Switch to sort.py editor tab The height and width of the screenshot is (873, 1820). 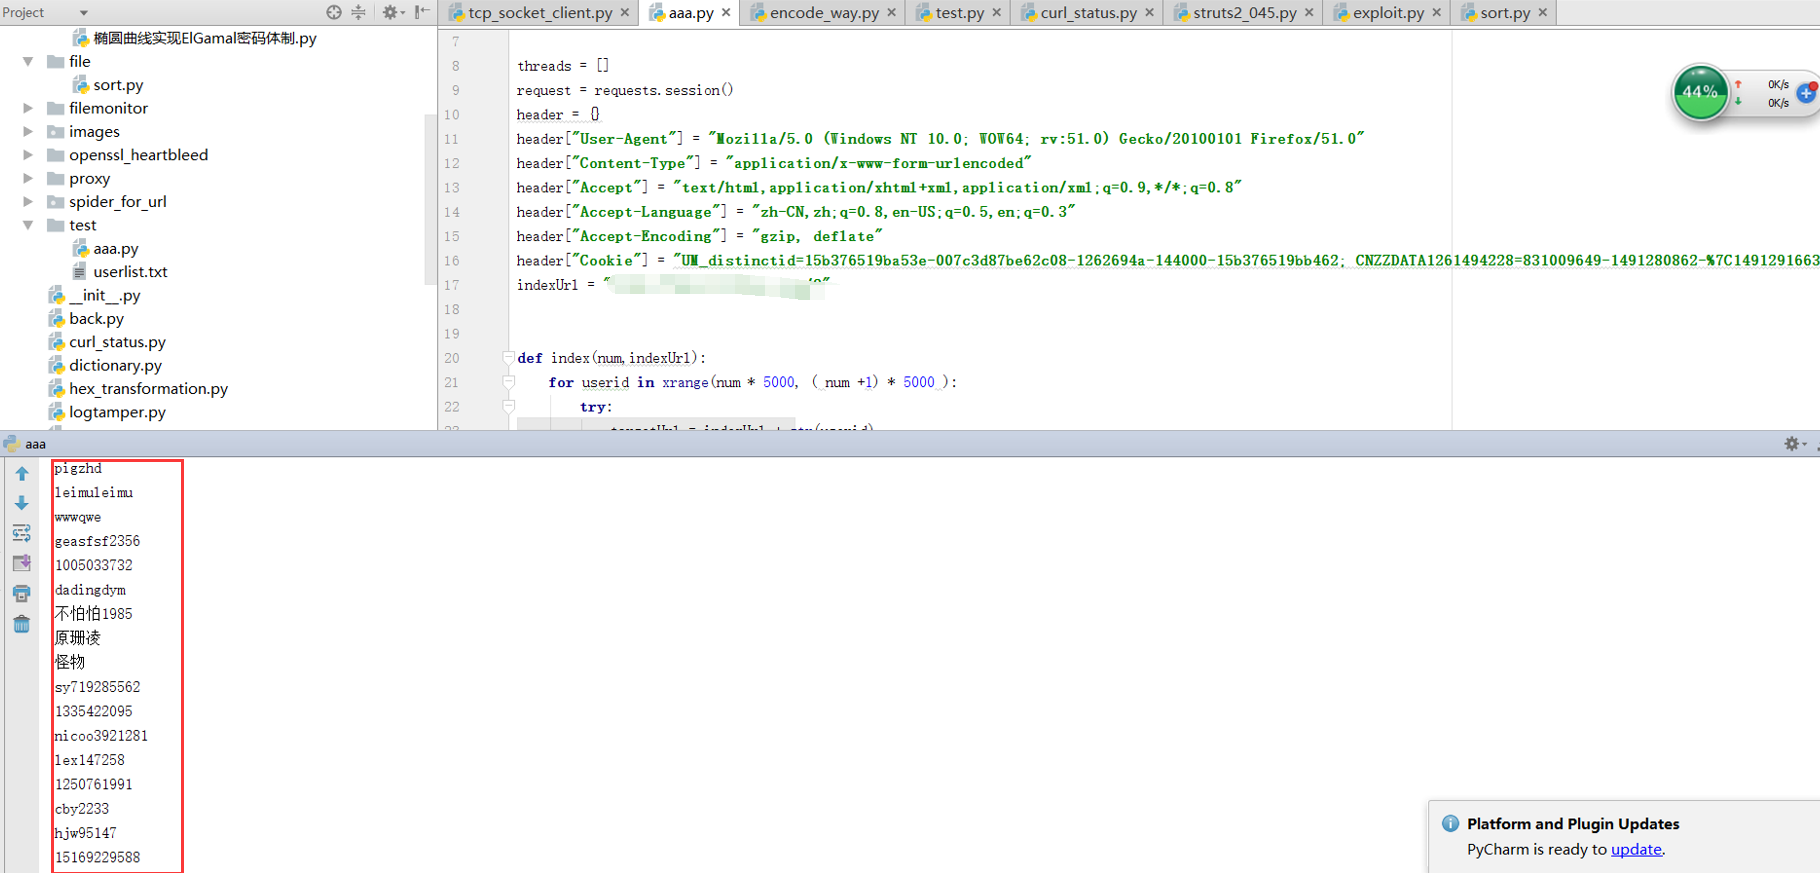[1505, 13]
